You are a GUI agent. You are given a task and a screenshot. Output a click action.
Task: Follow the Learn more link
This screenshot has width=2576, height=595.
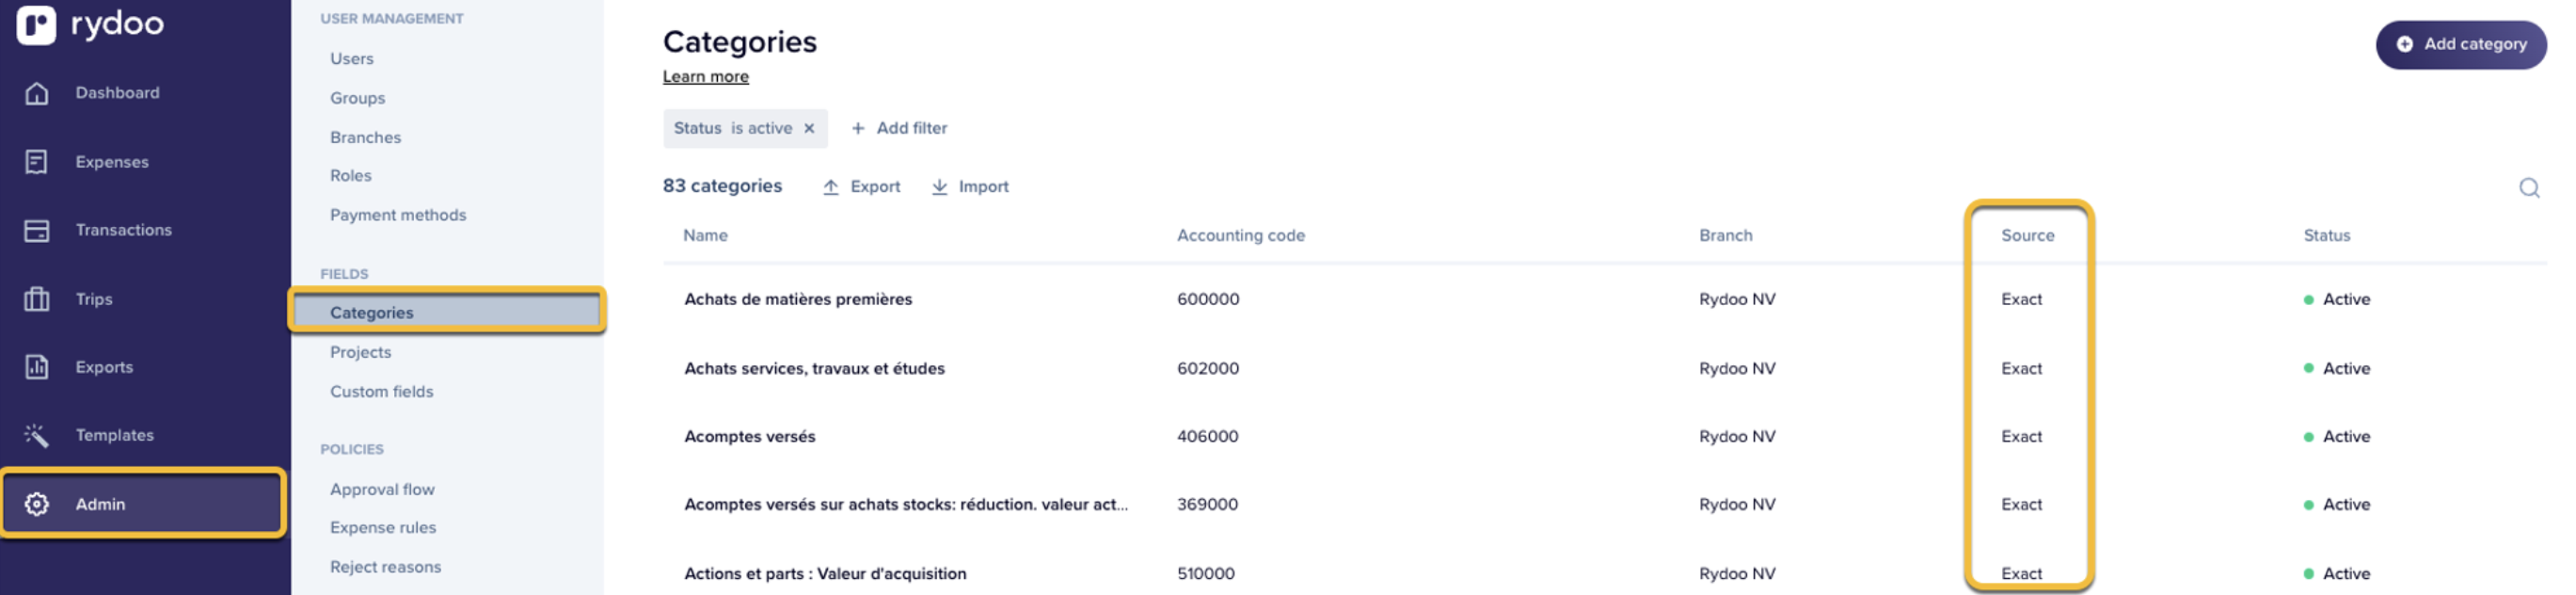click(705, 77)
